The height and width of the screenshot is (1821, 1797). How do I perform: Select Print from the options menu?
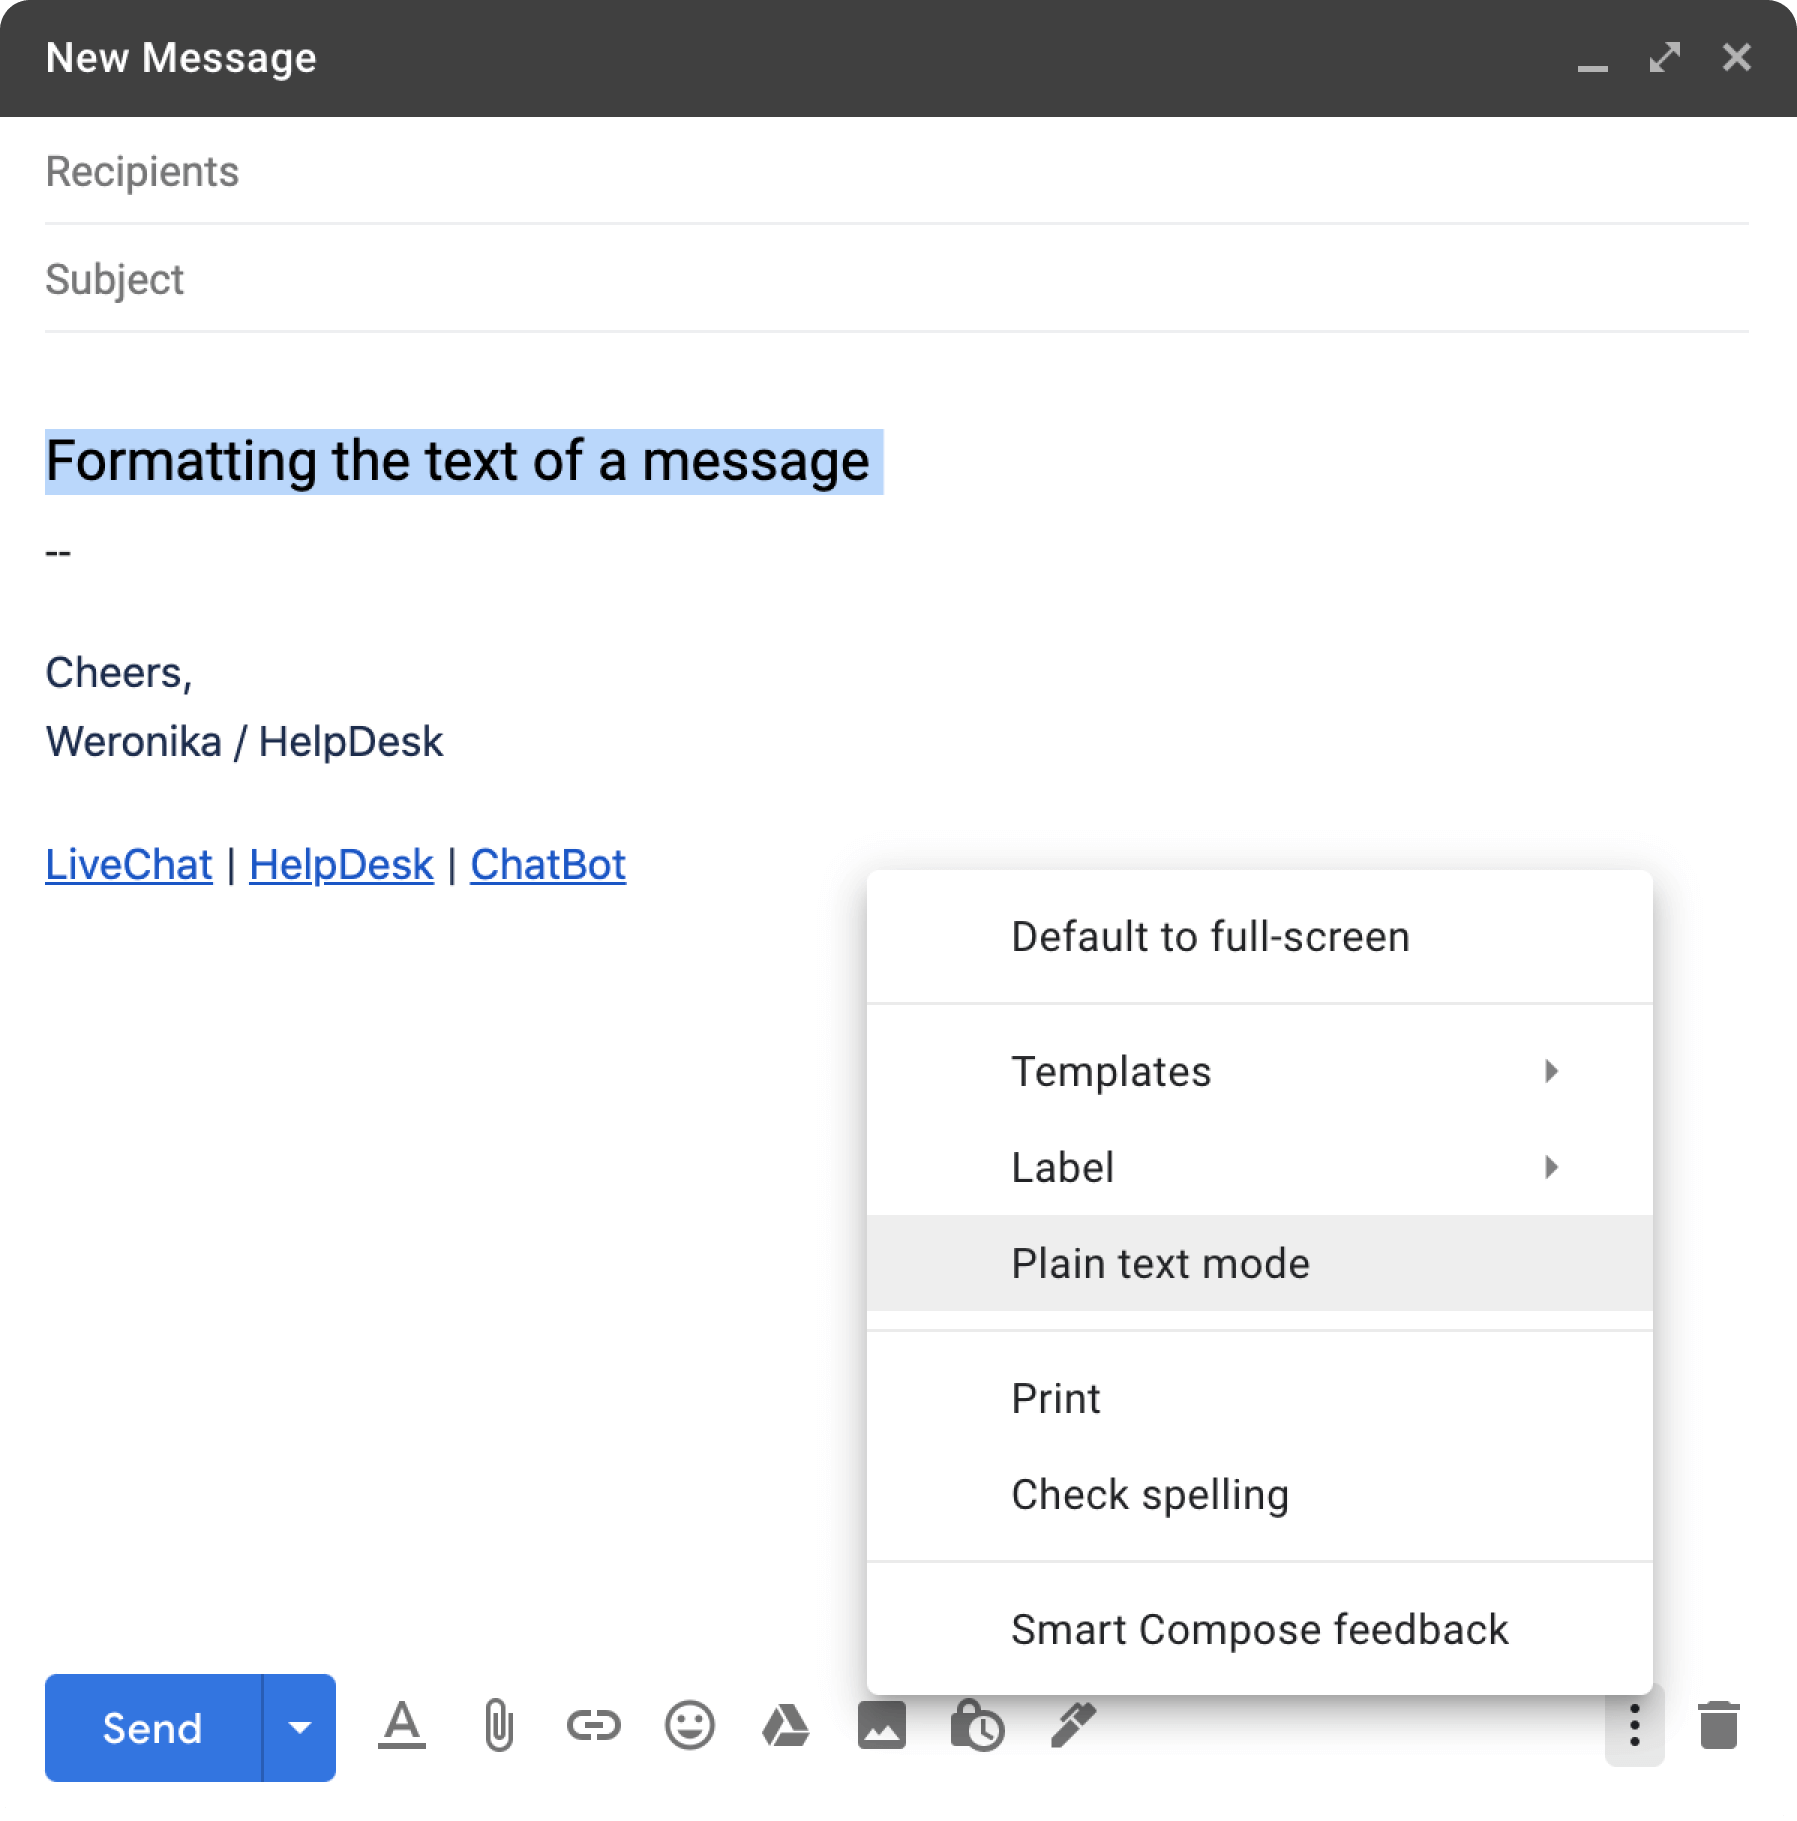point(1055,1398)
